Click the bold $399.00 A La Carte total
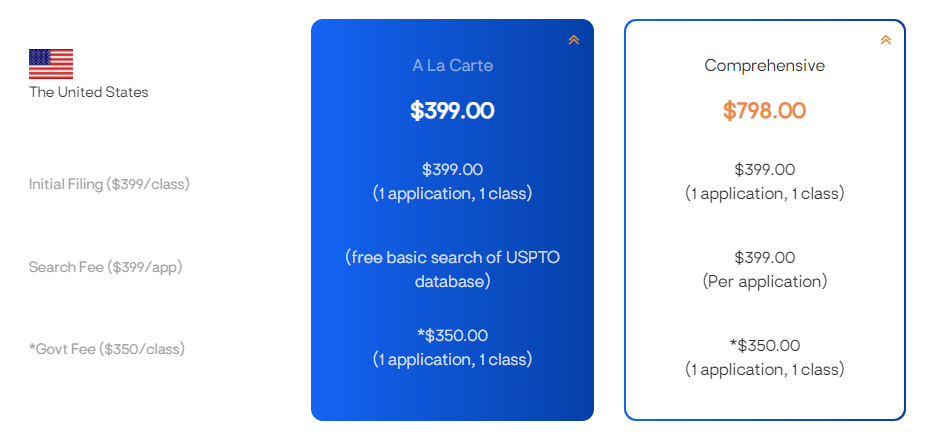 click(452, 111)
